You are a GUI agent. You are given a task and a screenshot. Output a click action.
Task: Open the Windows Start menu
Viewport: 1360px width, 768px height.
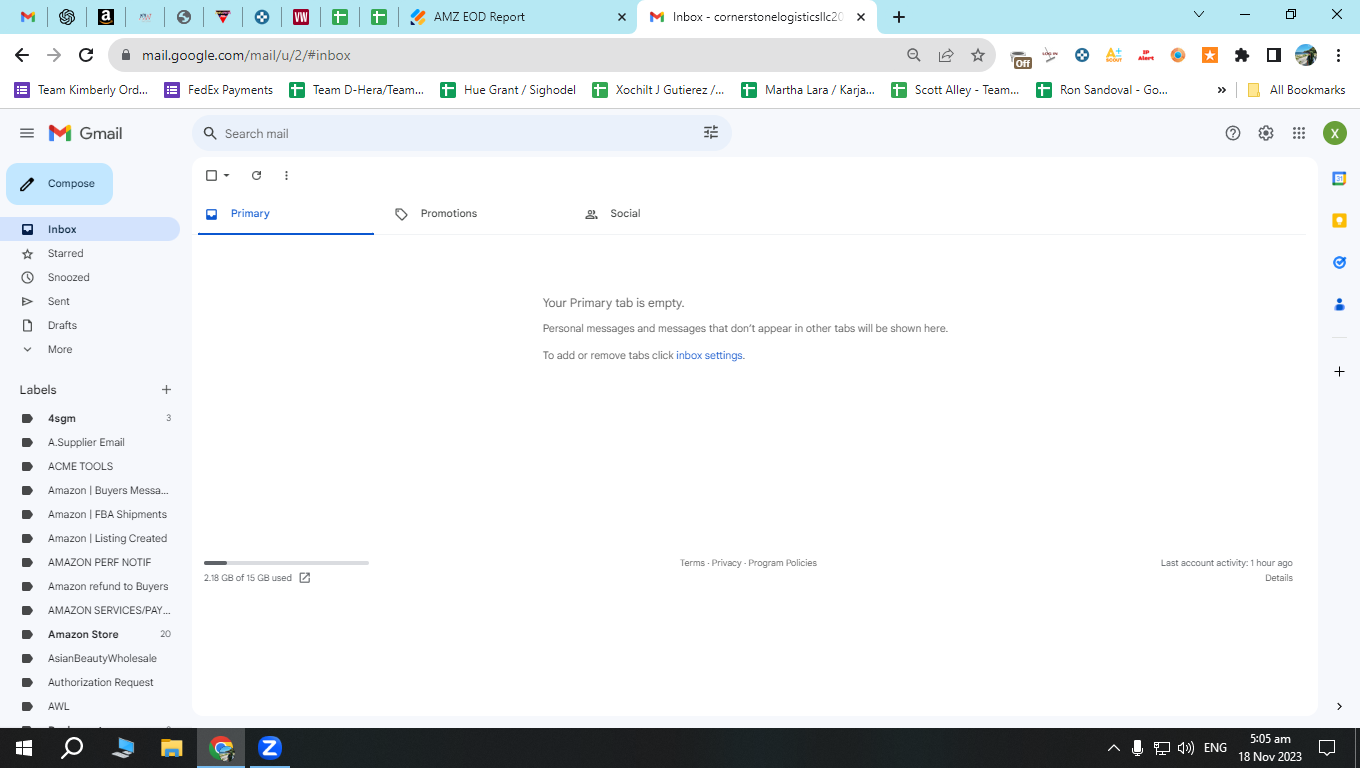point(24,748)
